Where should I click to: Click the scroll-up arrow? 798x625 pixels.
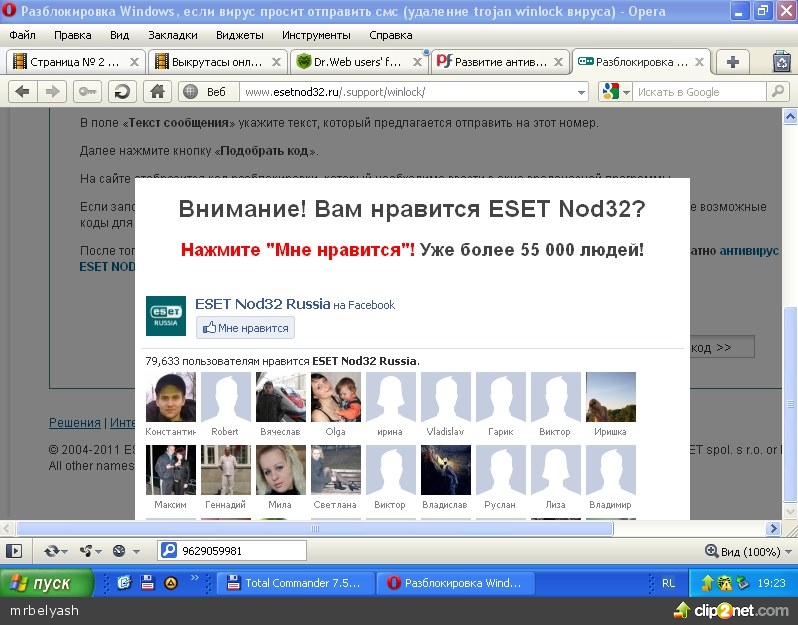coord(790,117)
